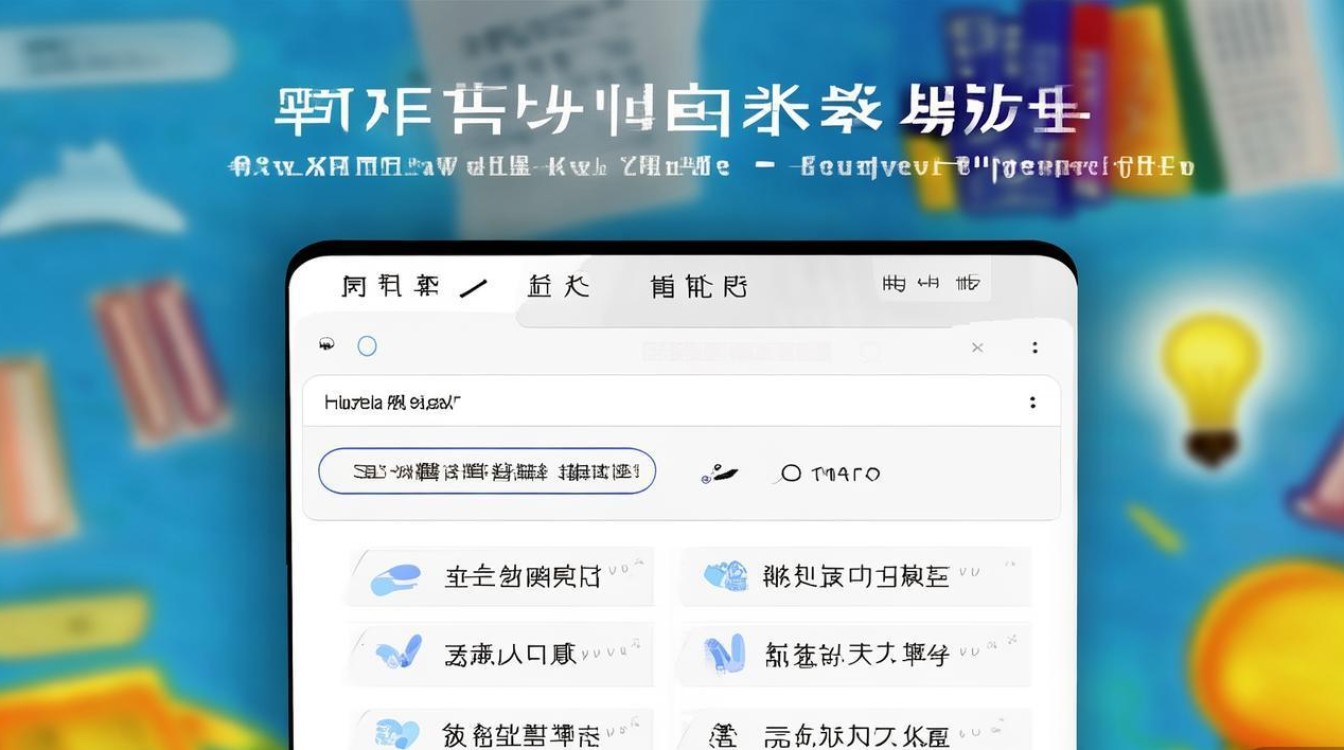The width and height of the screenshot is (1344, 750).
Task: Select the three-character tab before the gray button
Action: (698, 287)
